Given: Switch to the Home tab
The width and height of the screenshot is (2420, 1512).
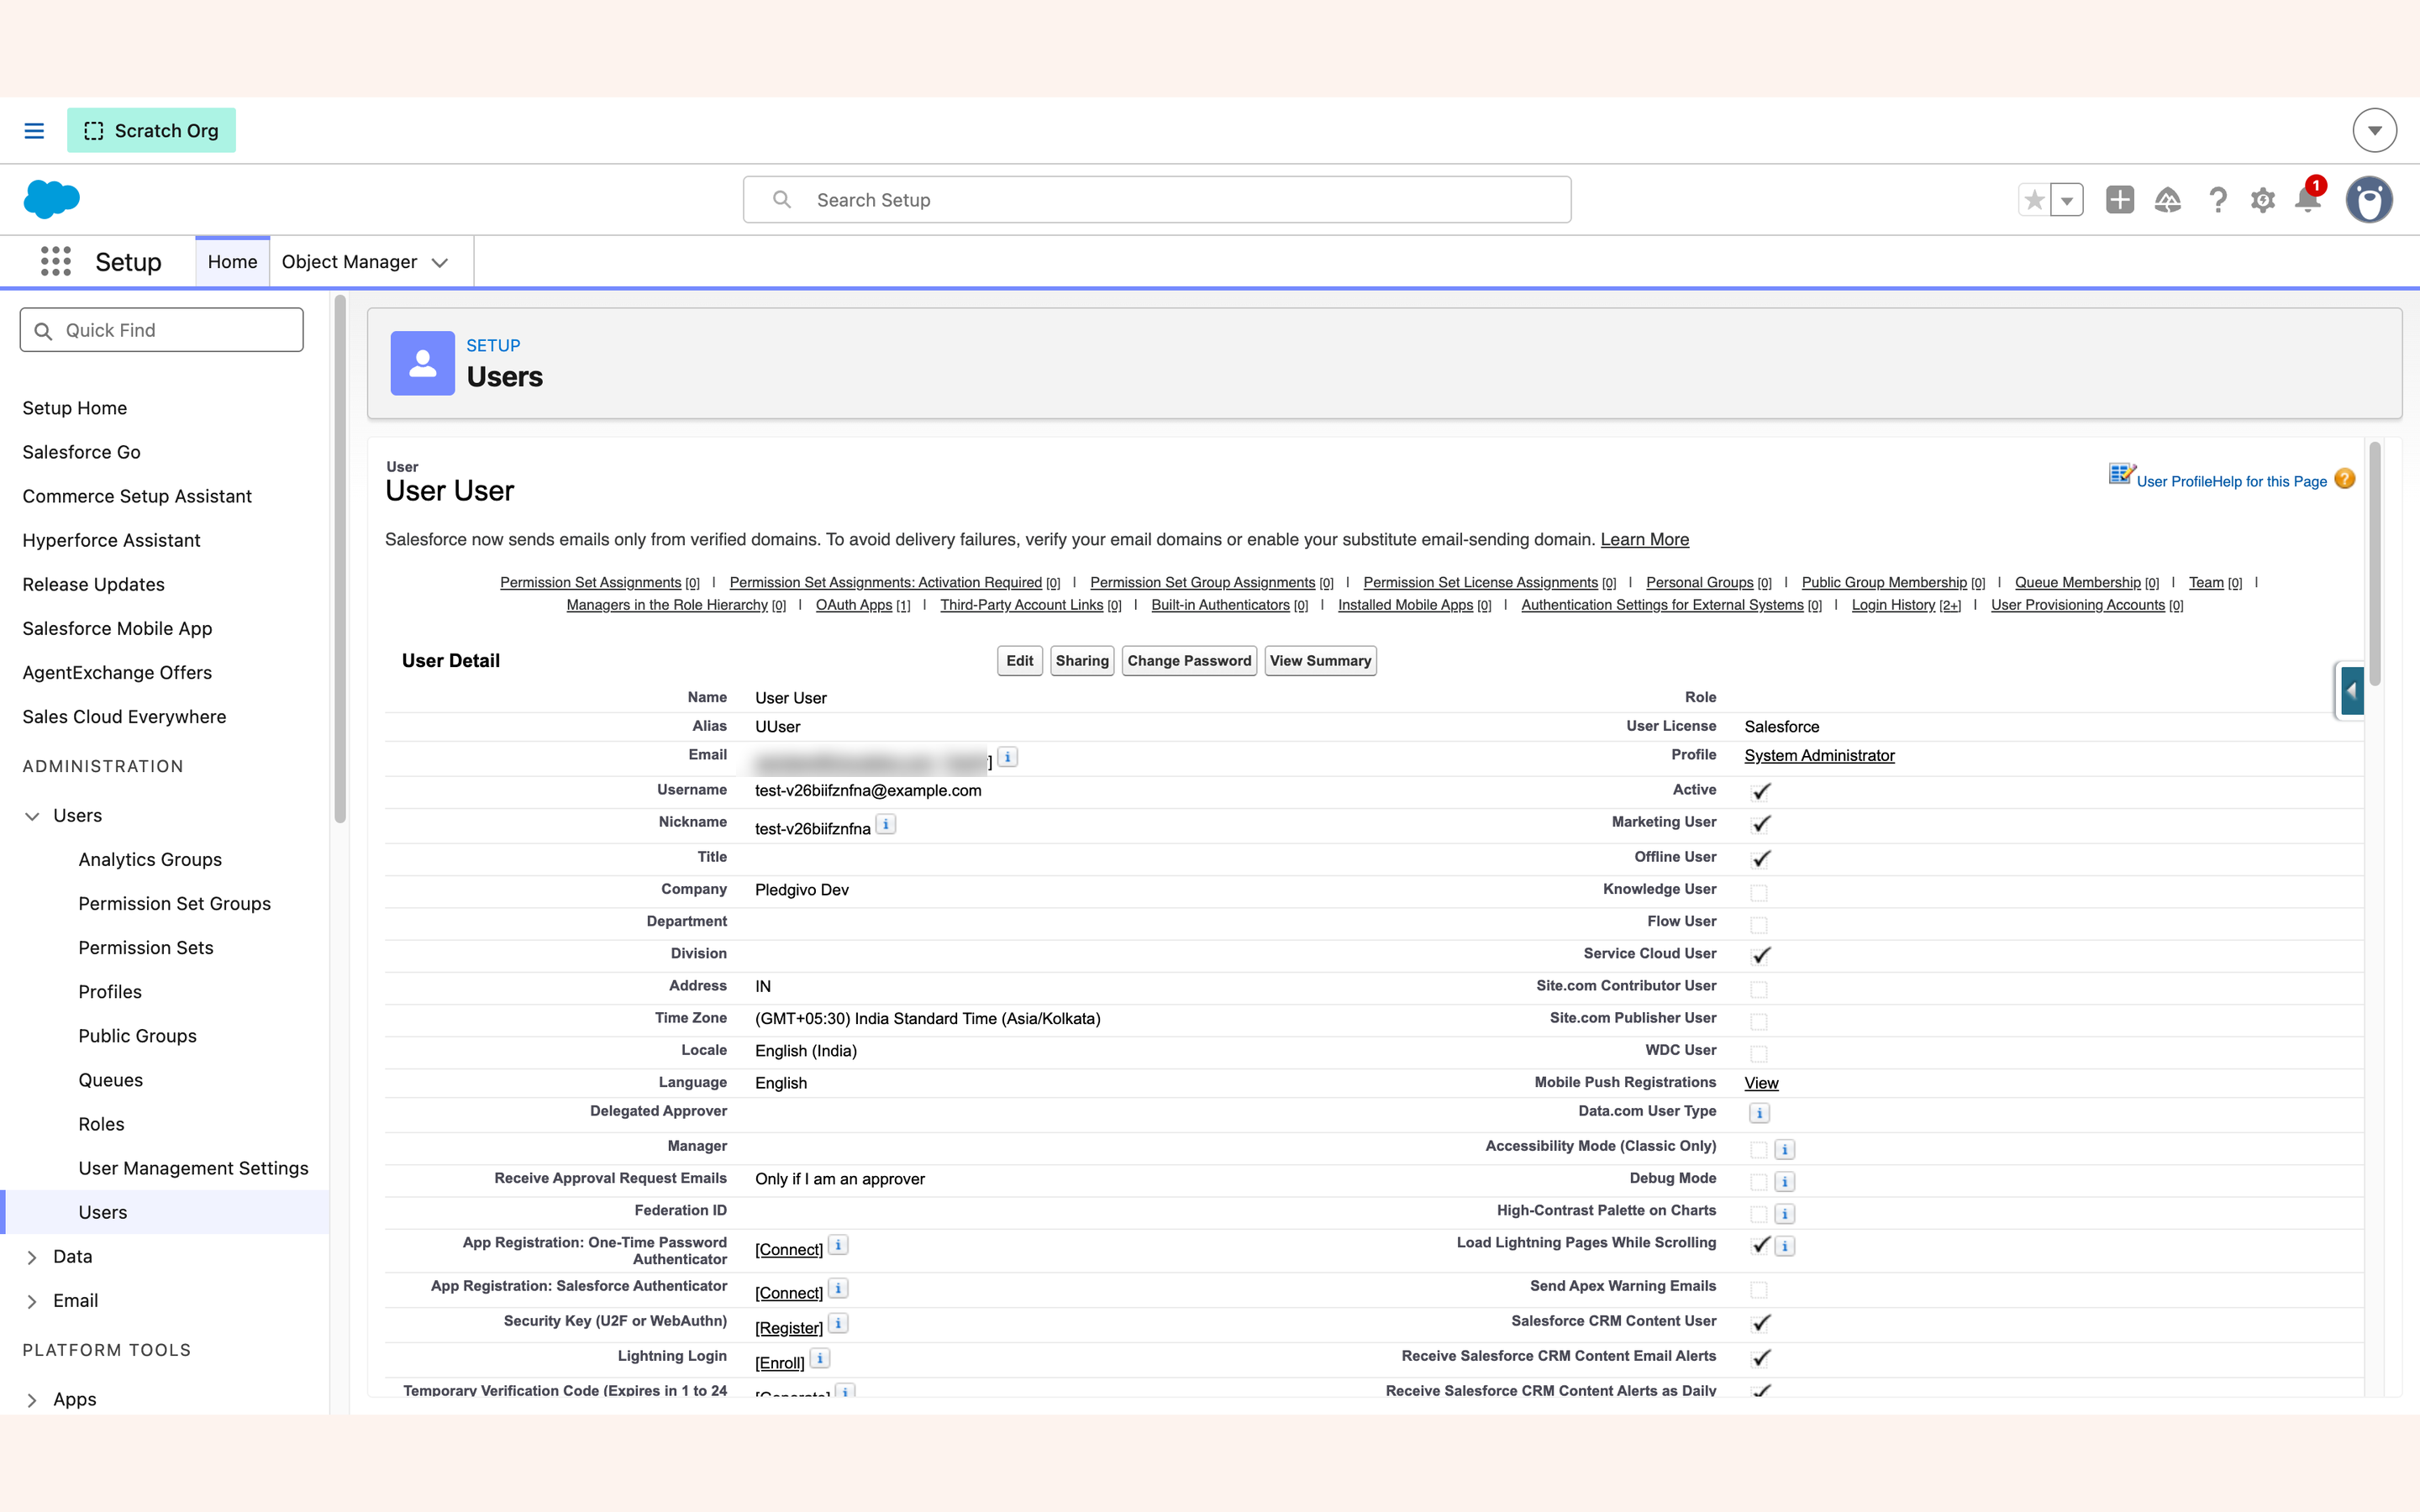Looking at the screenshot, I should pyautogui.click(x=232, y=262).
